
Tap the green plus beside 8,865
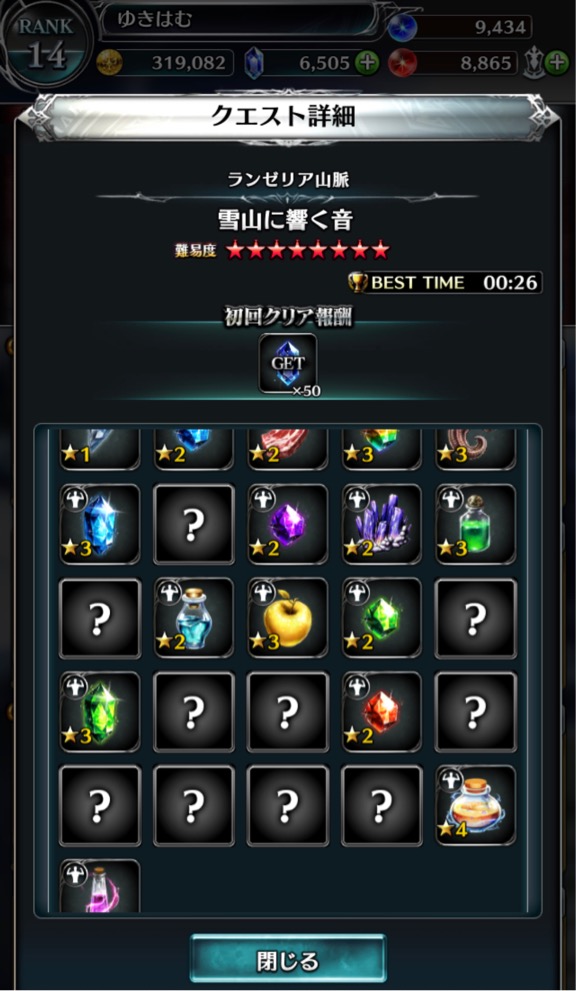click(x=557, y=63)
